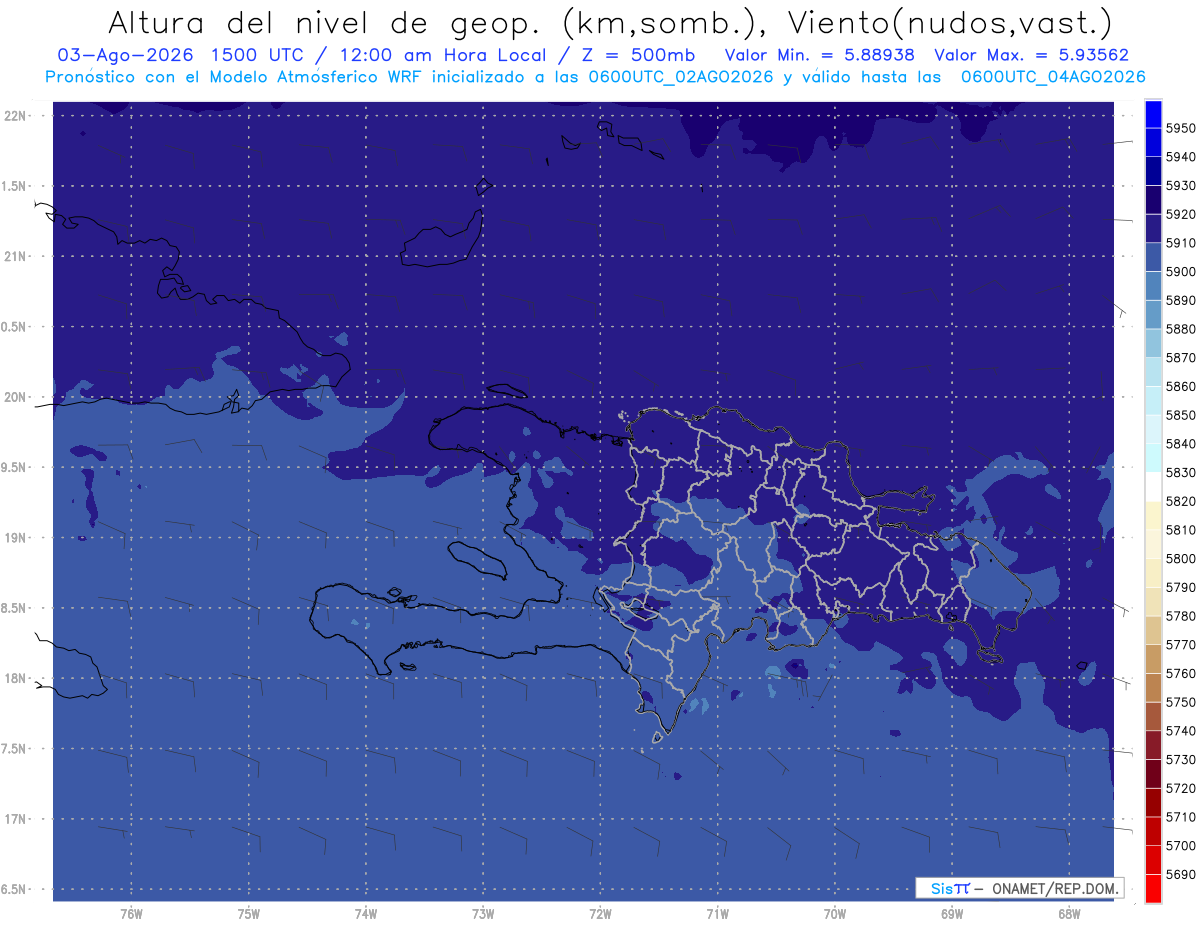Click the 21N latitude label
The image size is (1200, 927).
[x=16, y=256]
